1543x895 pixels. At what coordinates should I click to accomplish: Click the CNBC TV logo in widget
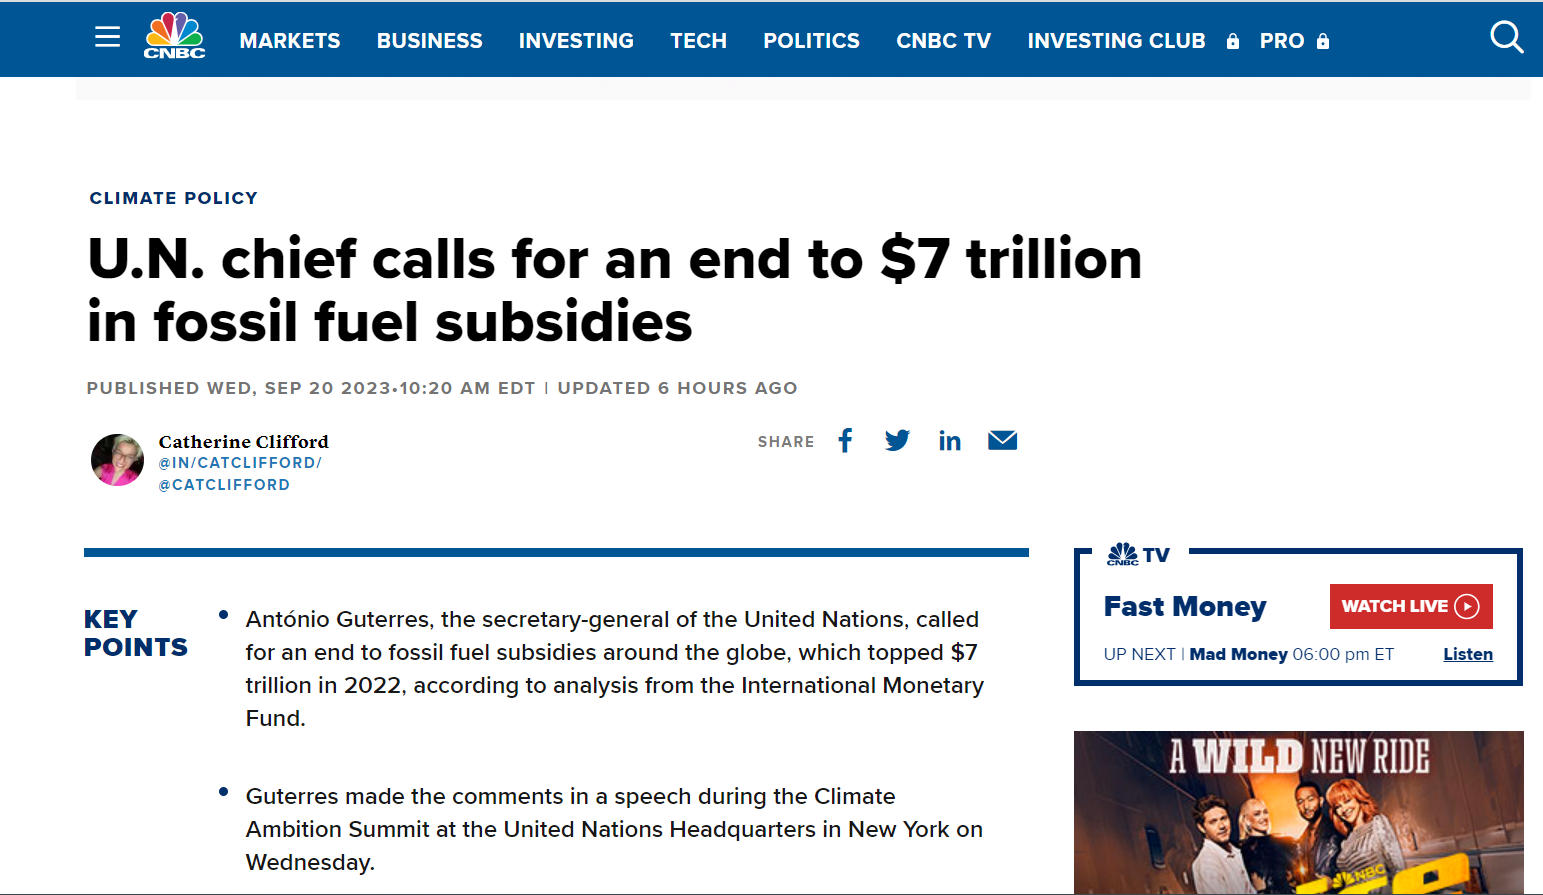pos(1138,554)
